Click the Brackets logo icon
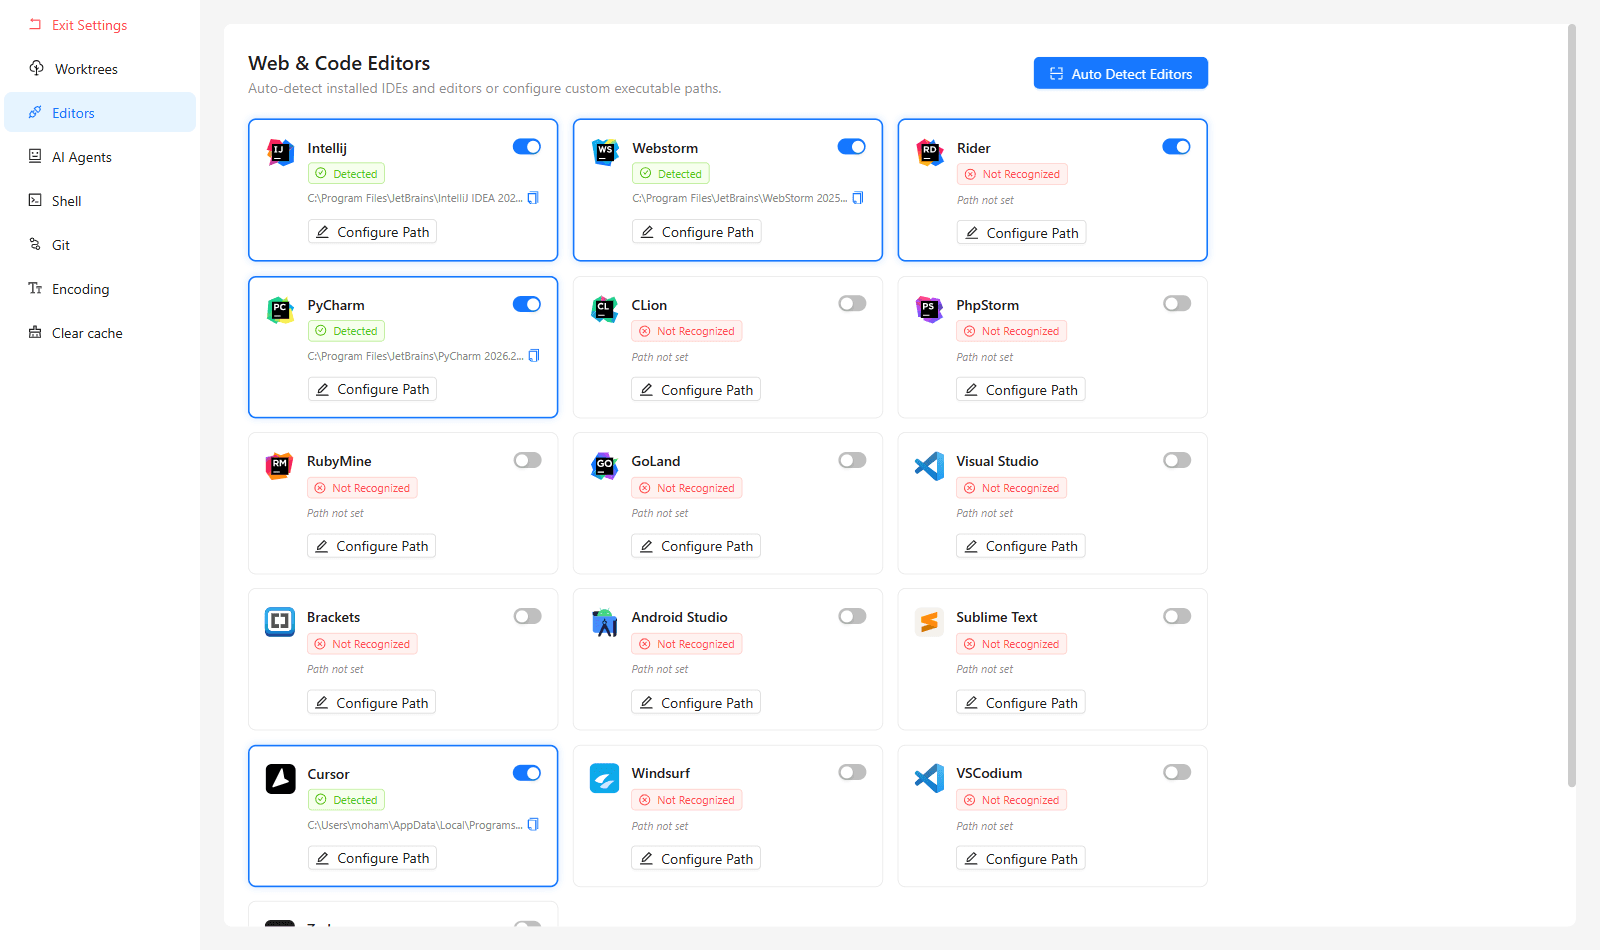The height and width of the screenshot is (950, 1600). point(280,622)
